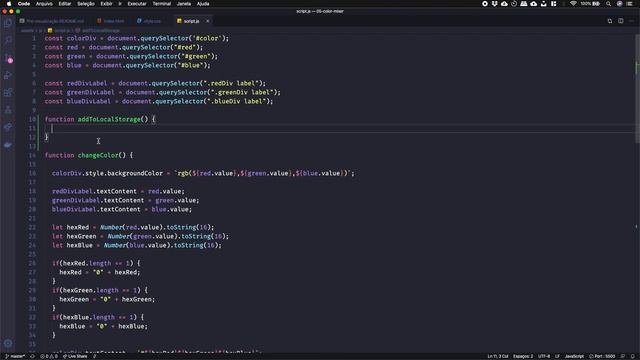Image resolution: width=640 pixels, height=360 pixels.
Task: Open notifications bell in status bar
Action: pos(633,356)
